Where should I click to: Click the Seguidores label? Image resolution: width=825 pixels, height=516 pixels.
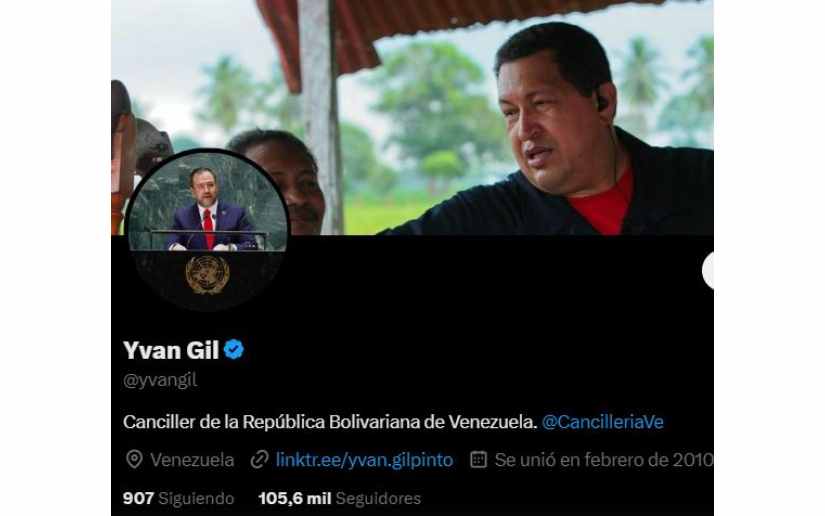pyautogui.click(x=378, y=499)
